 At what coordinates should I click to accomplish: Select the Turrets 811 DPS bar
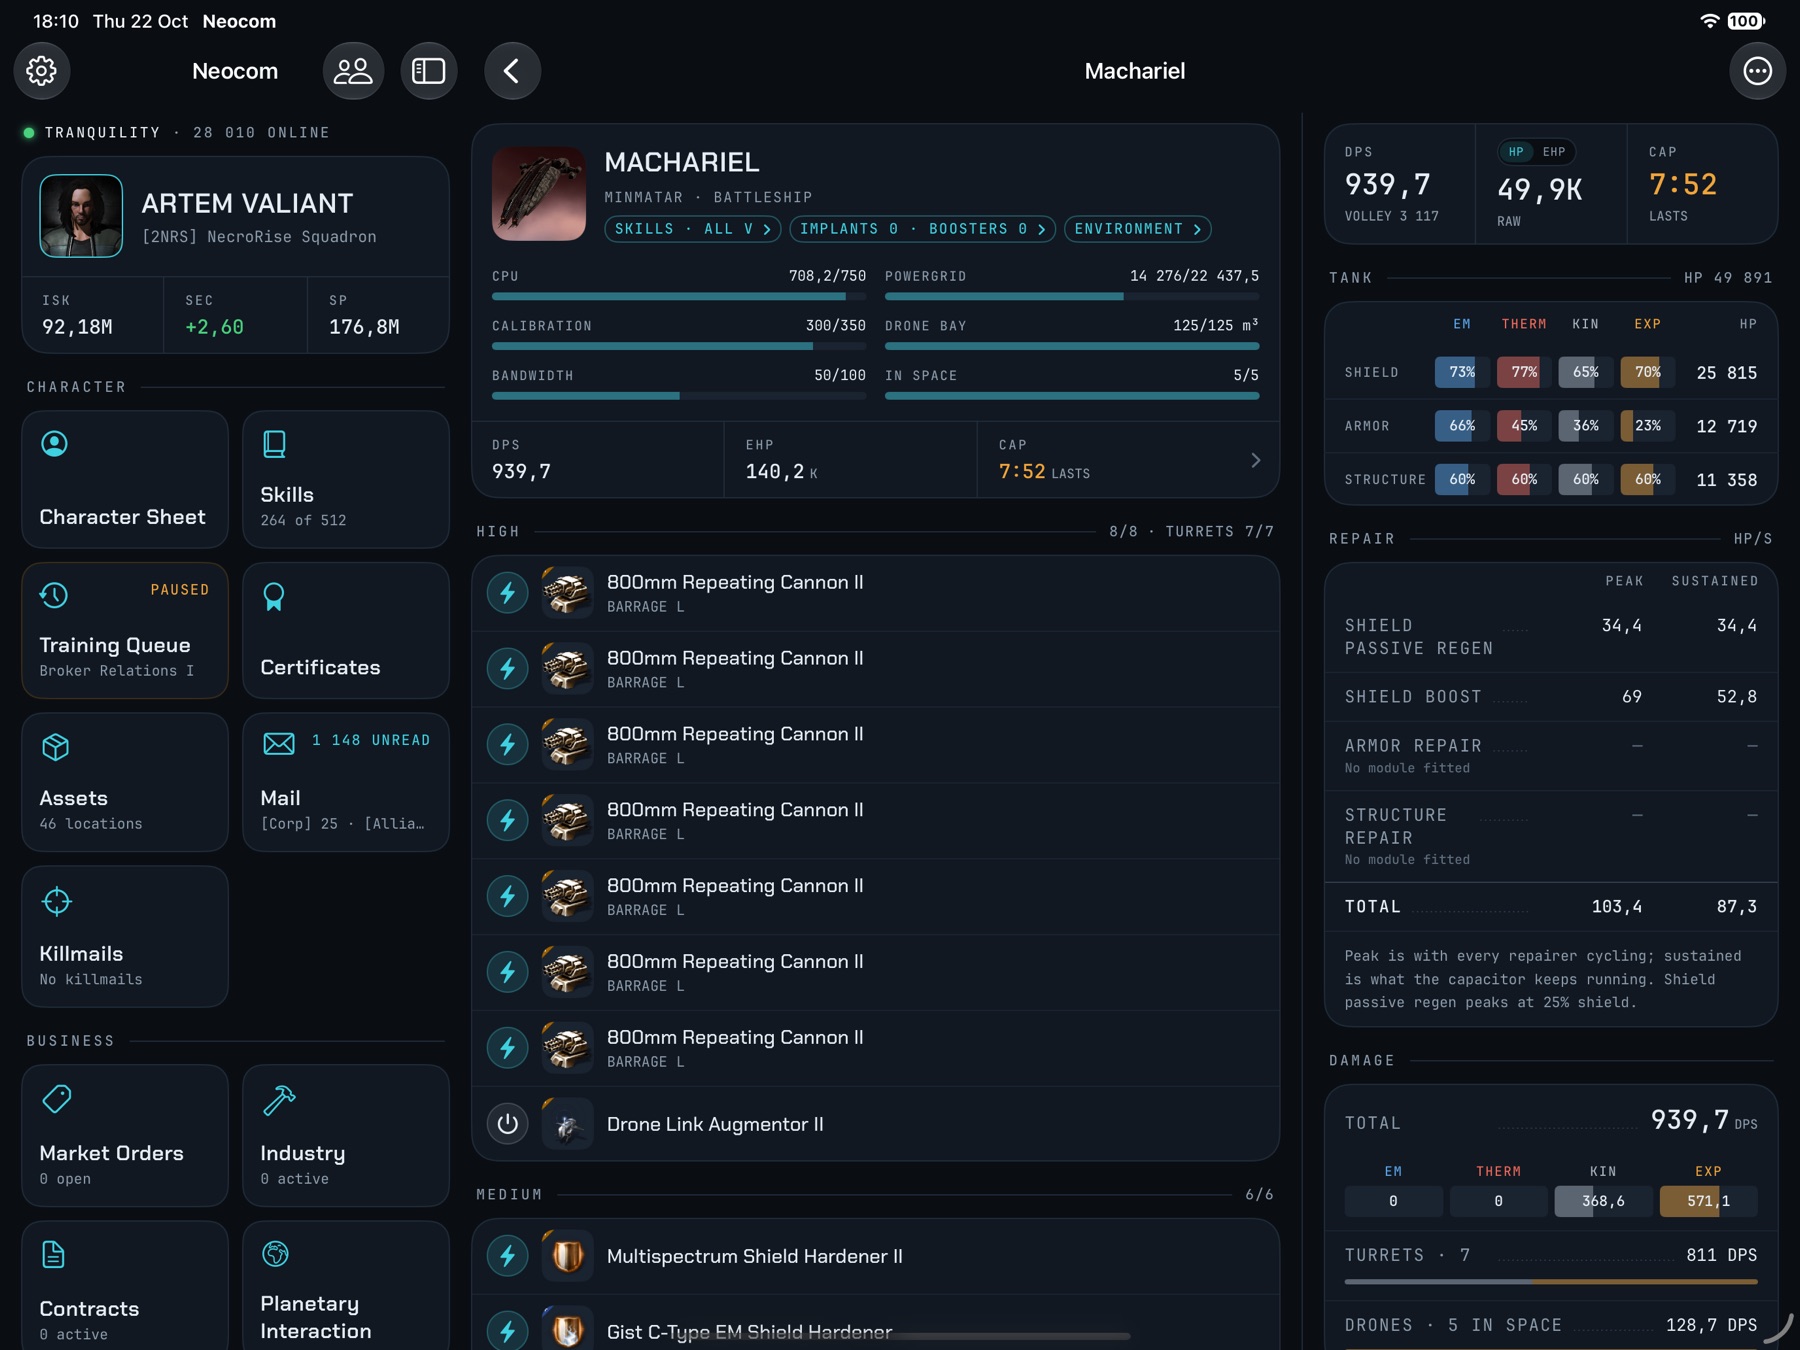tap(1551, 1281)
